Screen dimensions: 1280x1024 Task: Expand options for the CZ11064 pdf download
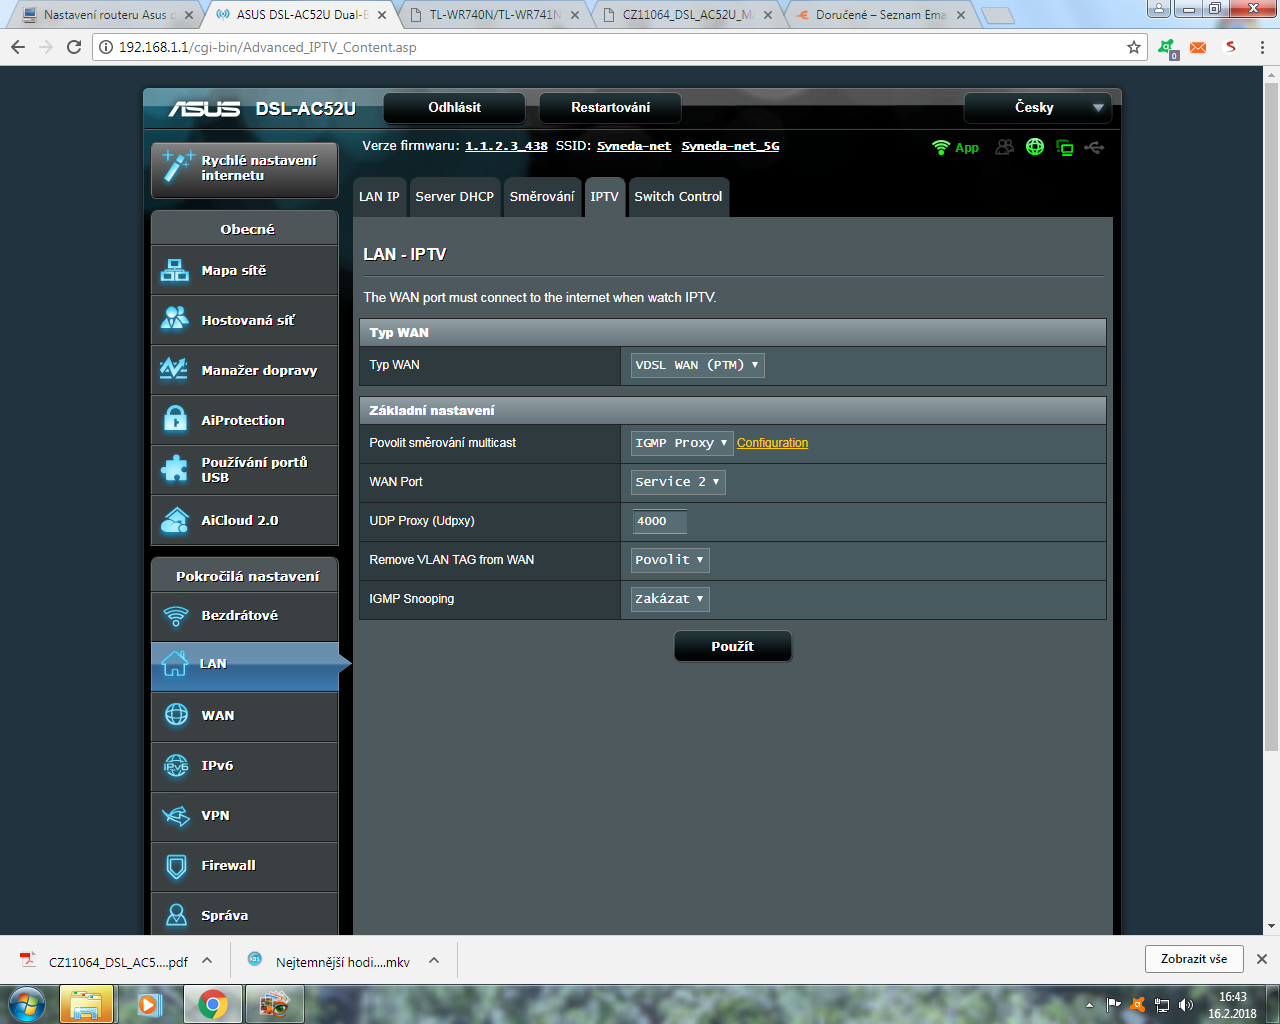(207, 961)
